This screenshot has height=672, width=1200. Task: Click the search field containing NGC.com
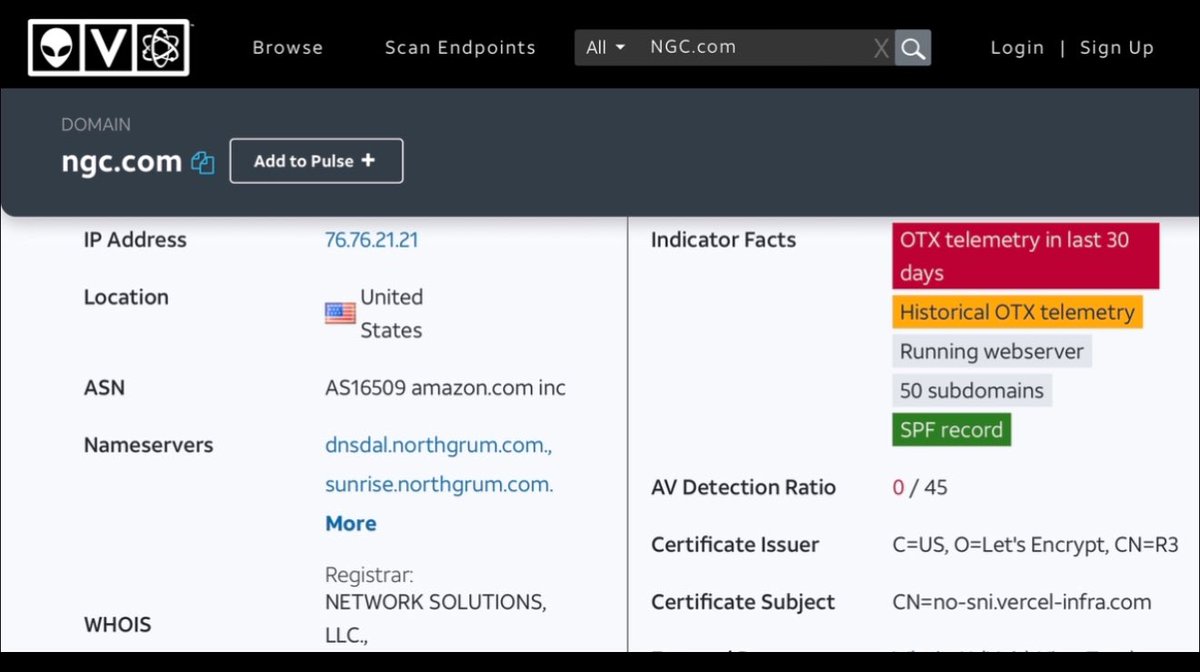(750, 48)
